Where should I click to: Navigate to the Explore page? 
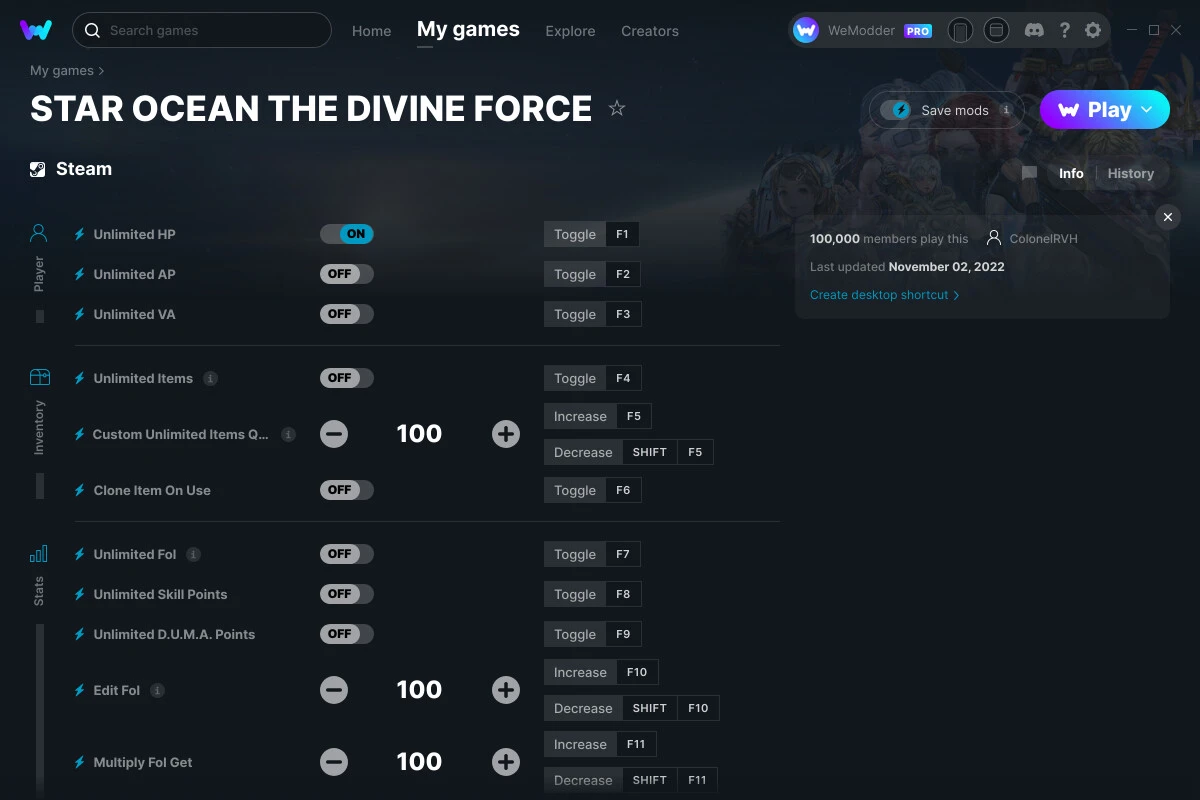[570, 31]
